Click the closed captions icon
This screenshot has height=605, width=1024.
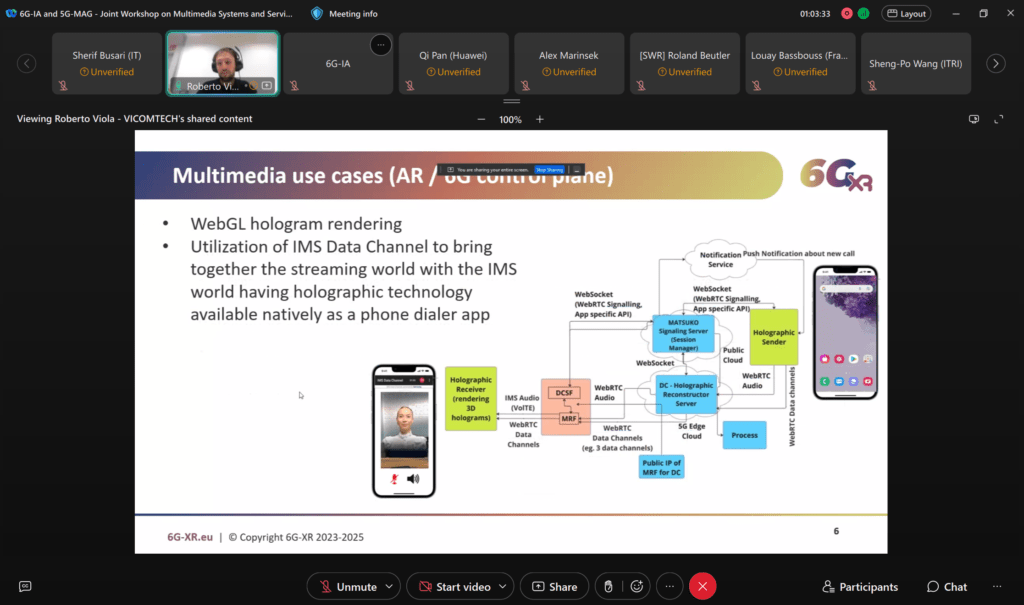tap(25, 587)
